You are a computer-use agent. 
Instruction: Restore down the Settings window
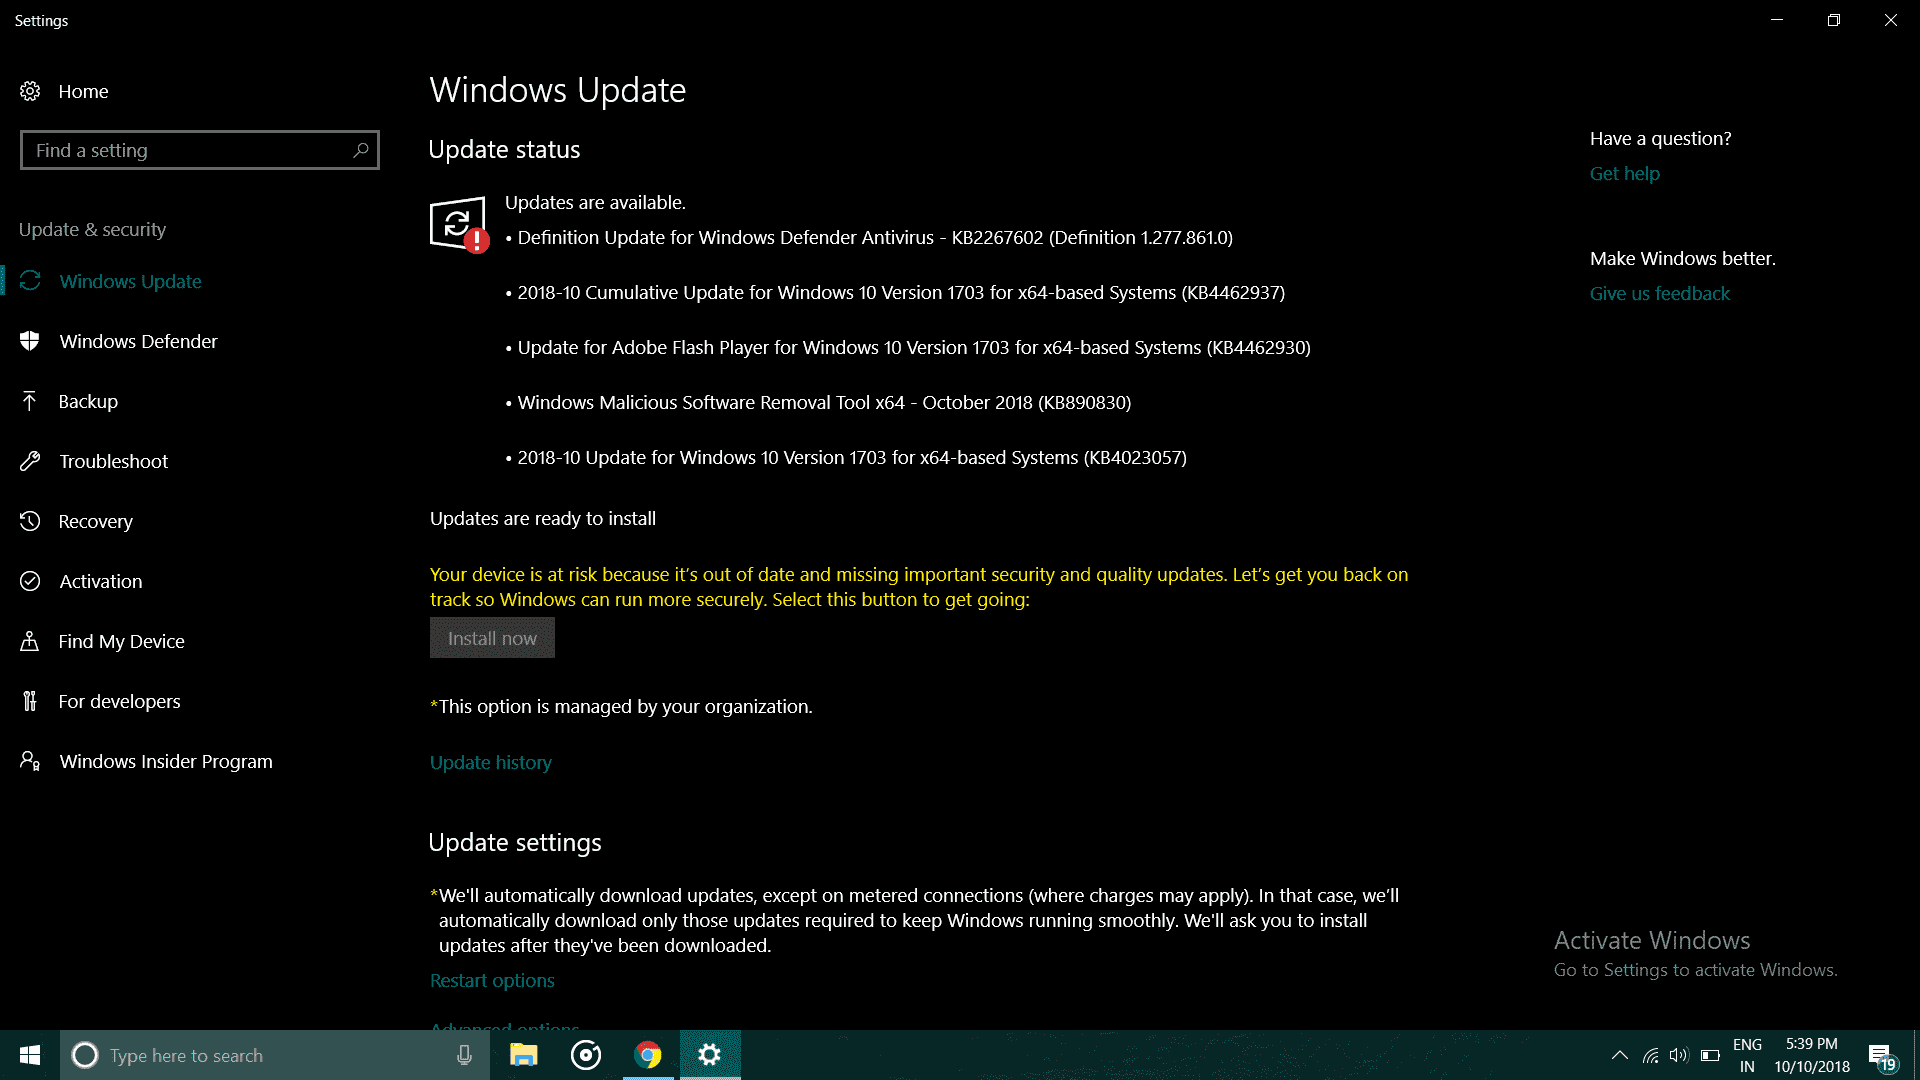pos(1833,20)
